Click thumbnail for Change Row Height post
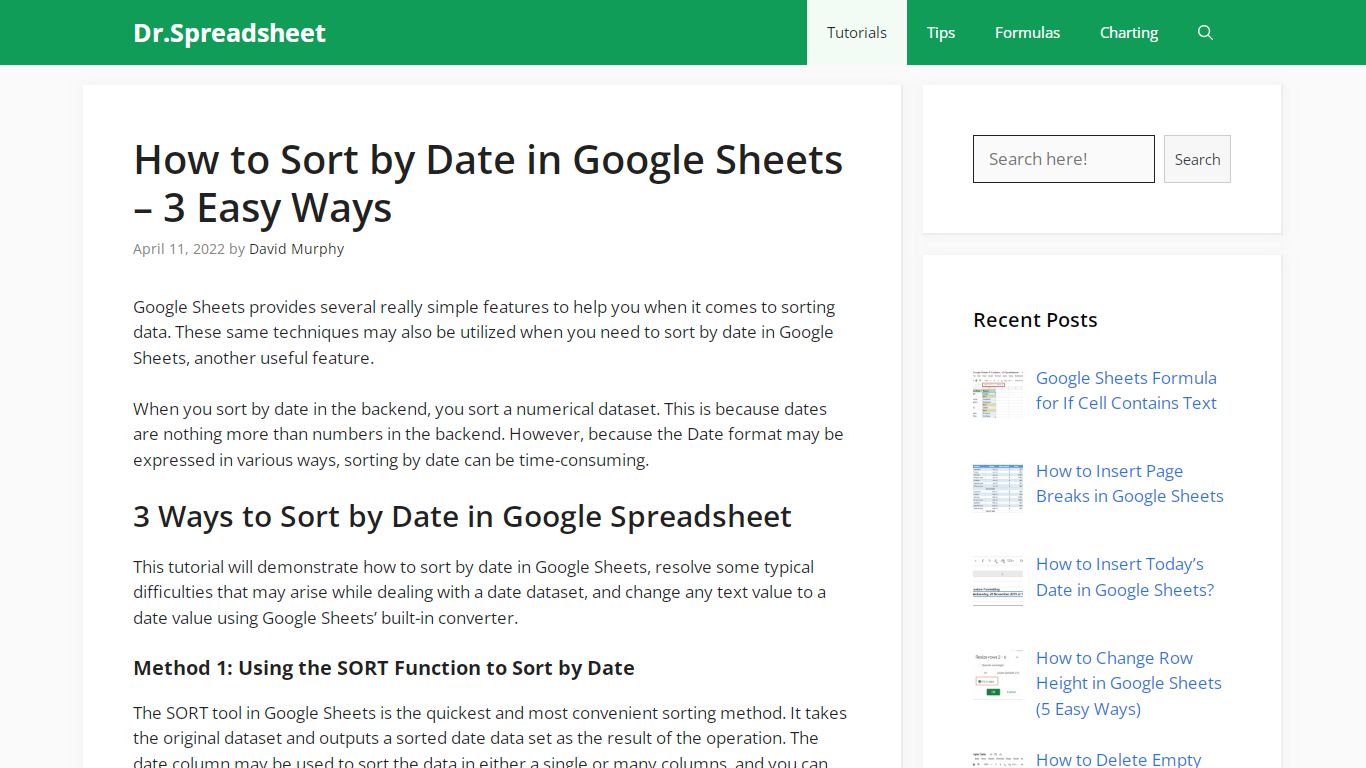The image size is (1366, 768). (x=998, y=675)
